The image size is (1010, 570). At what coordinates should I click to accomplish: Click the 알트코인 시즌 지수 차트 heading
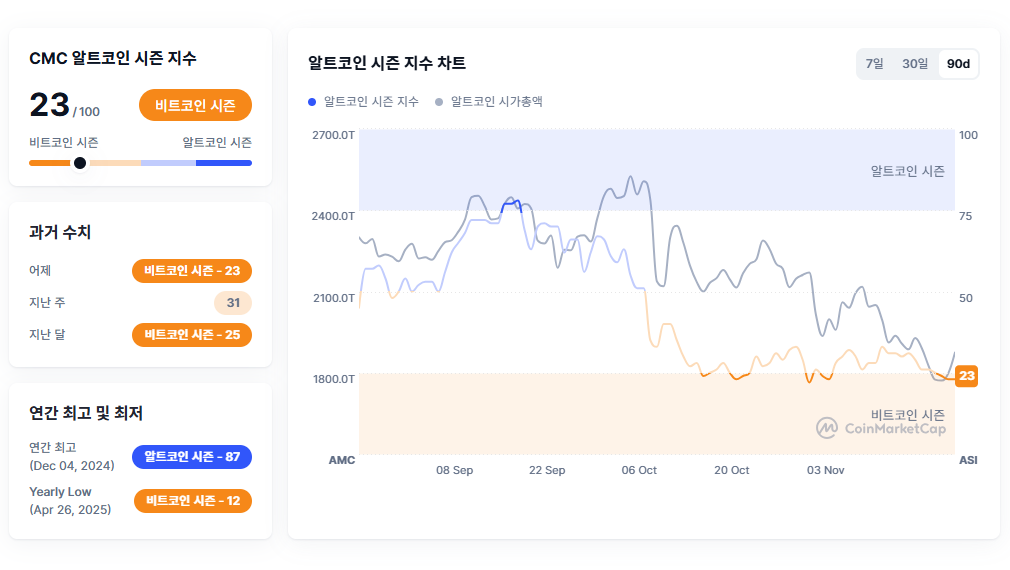pyautogui.click(x=387, y=64)
